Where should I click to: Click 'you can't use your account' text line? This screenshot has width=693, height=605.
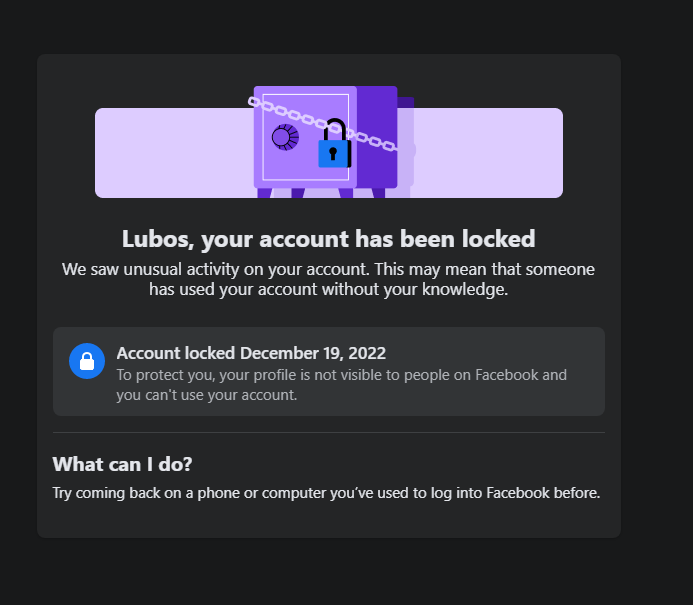pyautogui.click(x=207, y=395)
